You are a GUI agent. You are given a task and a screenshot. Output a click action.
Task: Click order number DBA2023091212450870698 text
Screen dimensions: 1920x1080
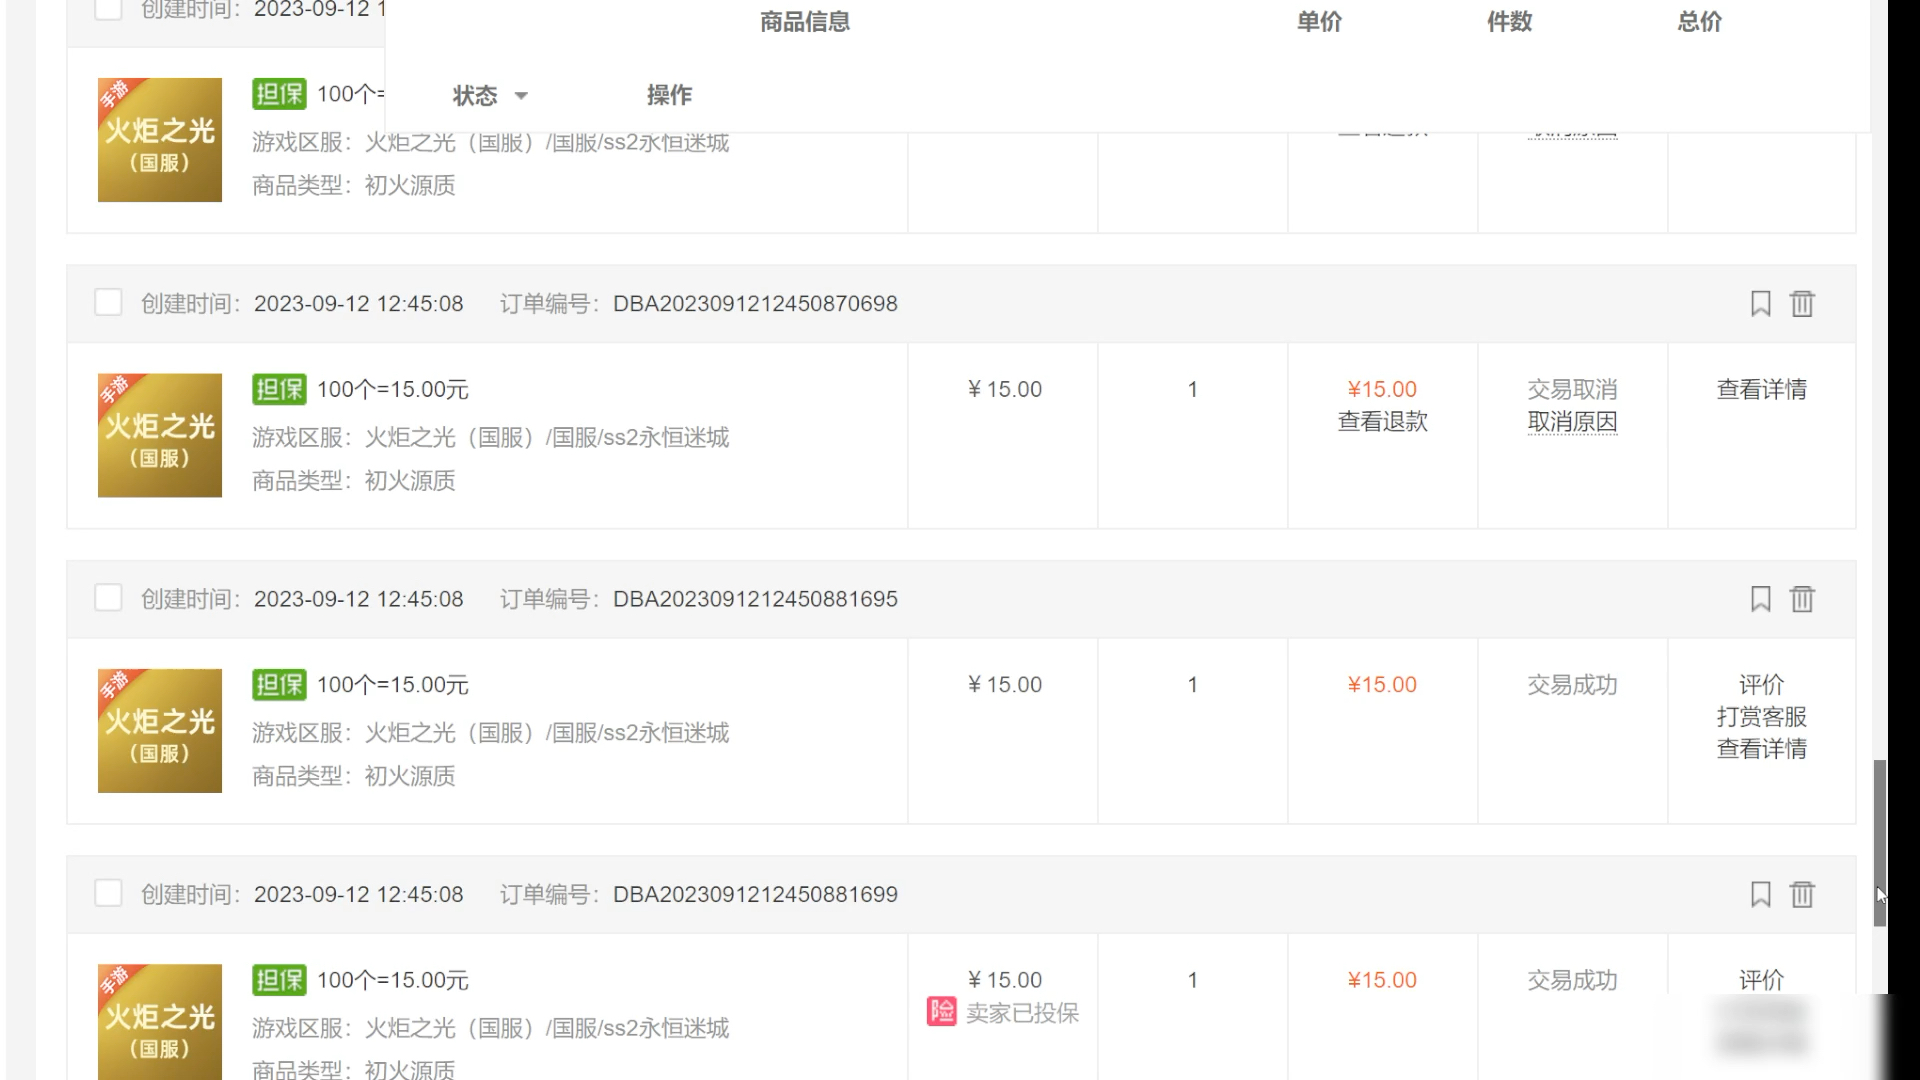(755, 303)
